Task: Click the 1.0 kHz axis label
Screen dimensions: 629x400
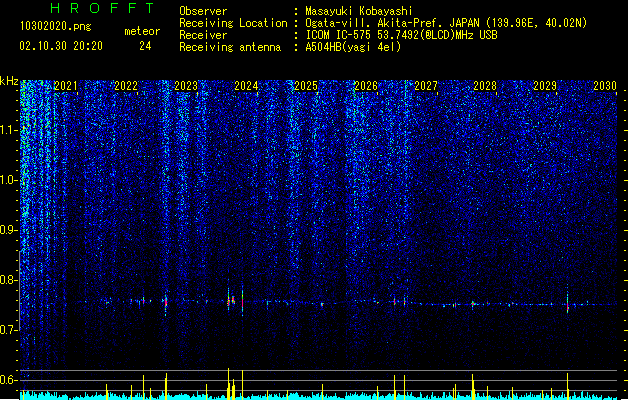Action: 8,180
